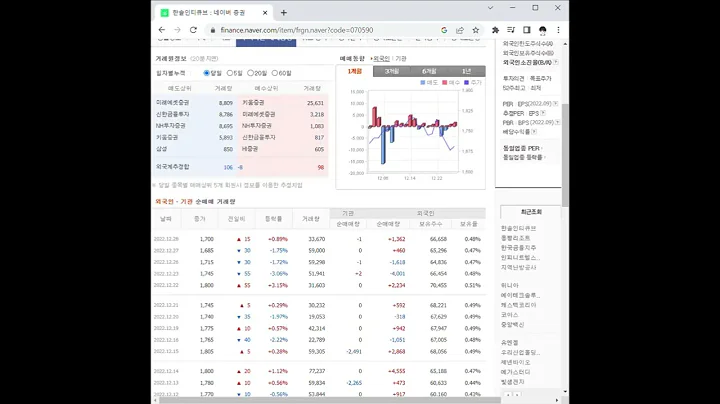Open help icon next to 추정PER EPS
Screen dimensions: 720x404
point(543,113)
